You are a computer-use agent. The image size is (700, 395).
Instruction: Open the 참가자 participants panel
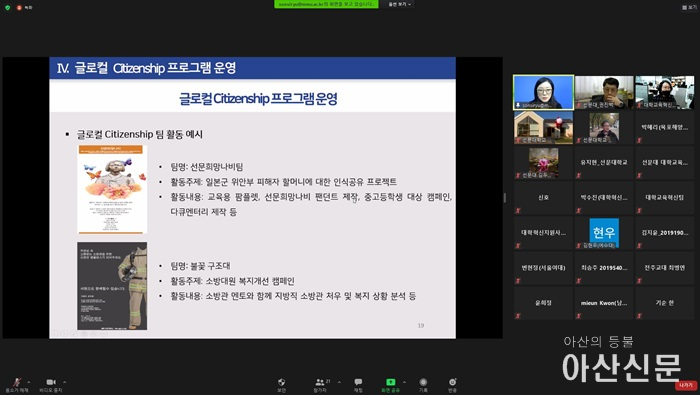[321, 385]
